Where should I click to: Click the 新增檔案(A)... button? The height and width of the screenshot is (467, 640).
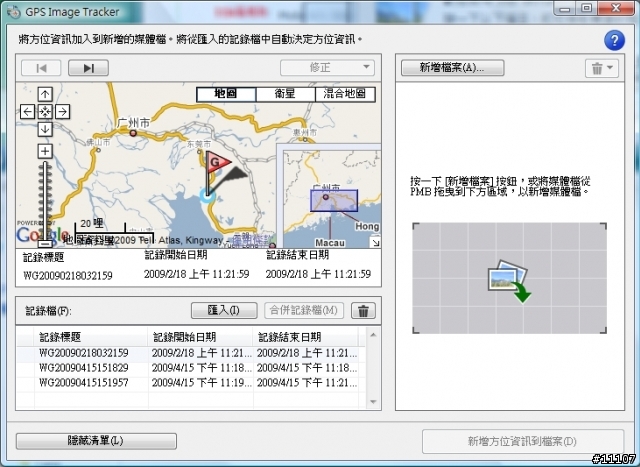453,68
